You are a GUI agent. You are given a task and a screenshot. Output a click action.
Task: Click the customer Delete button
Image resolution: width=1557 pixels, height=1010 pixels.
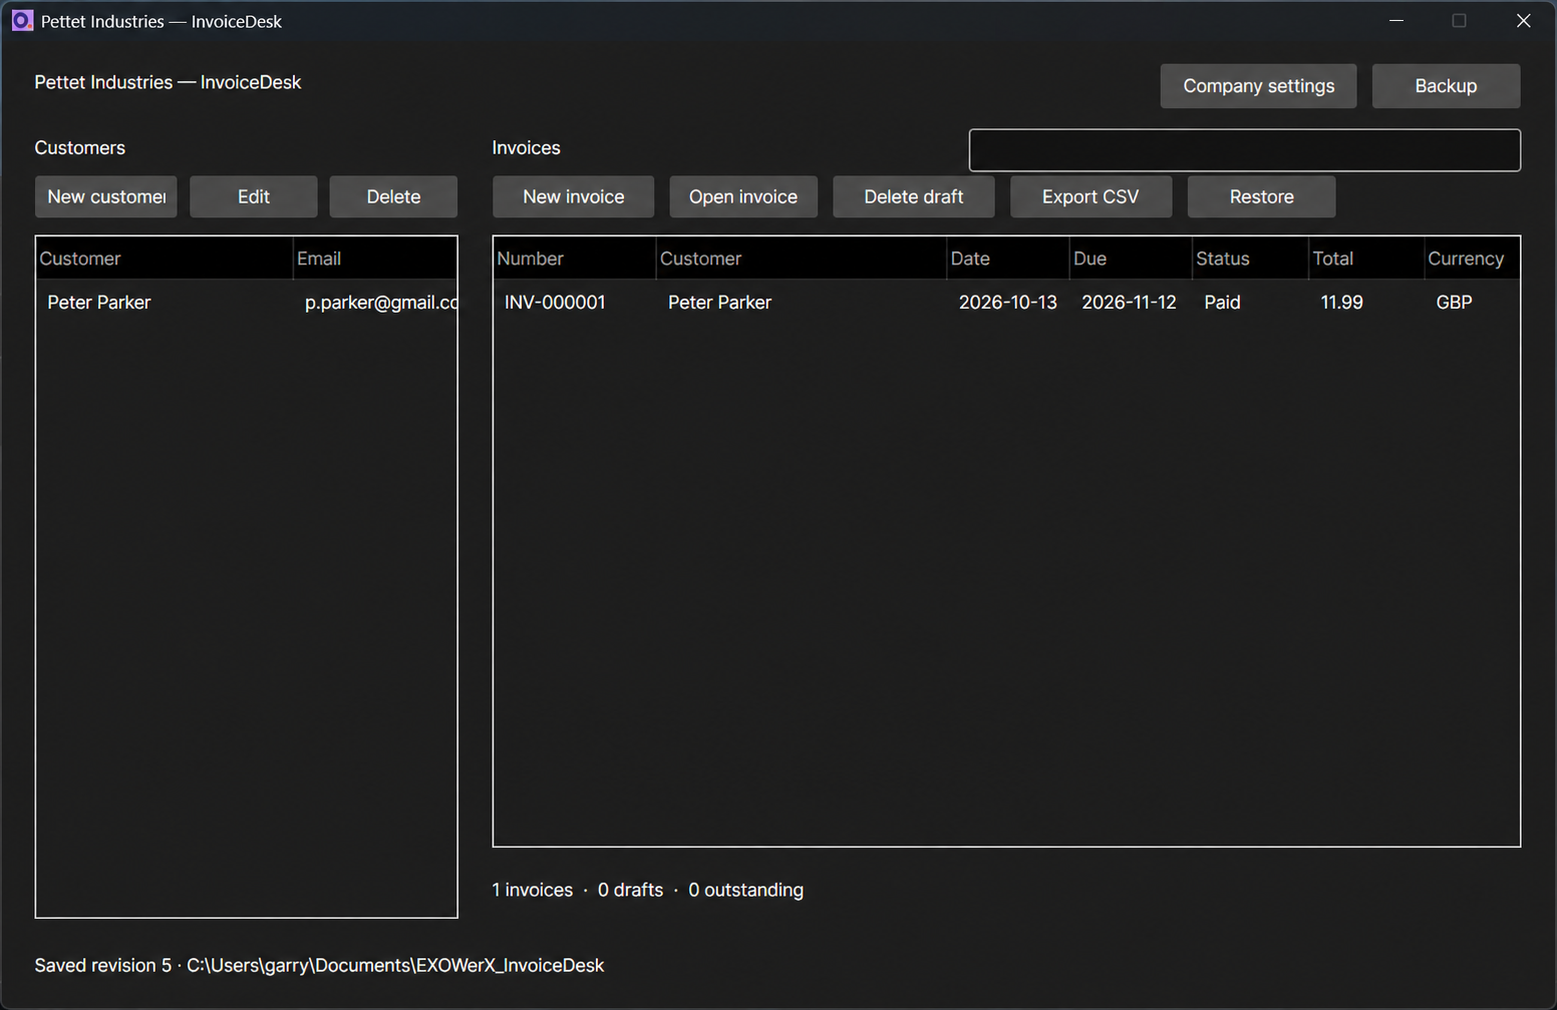click(394, 197)
